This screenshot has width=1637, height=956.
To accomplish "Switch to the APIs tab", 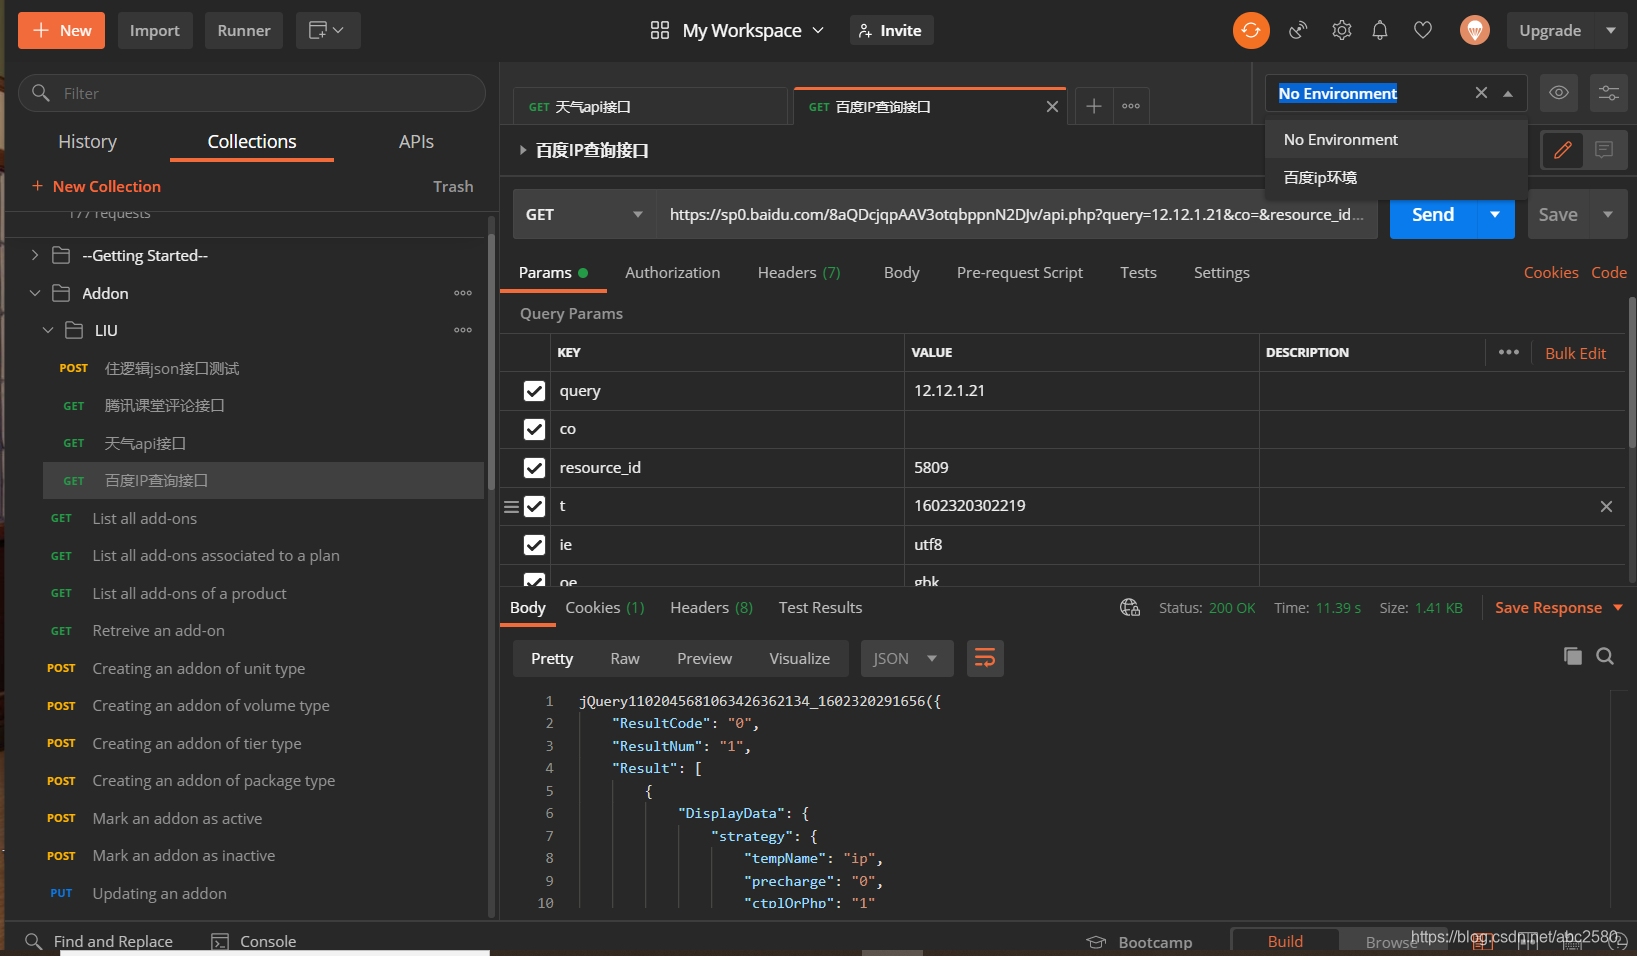I will point(416,141).
